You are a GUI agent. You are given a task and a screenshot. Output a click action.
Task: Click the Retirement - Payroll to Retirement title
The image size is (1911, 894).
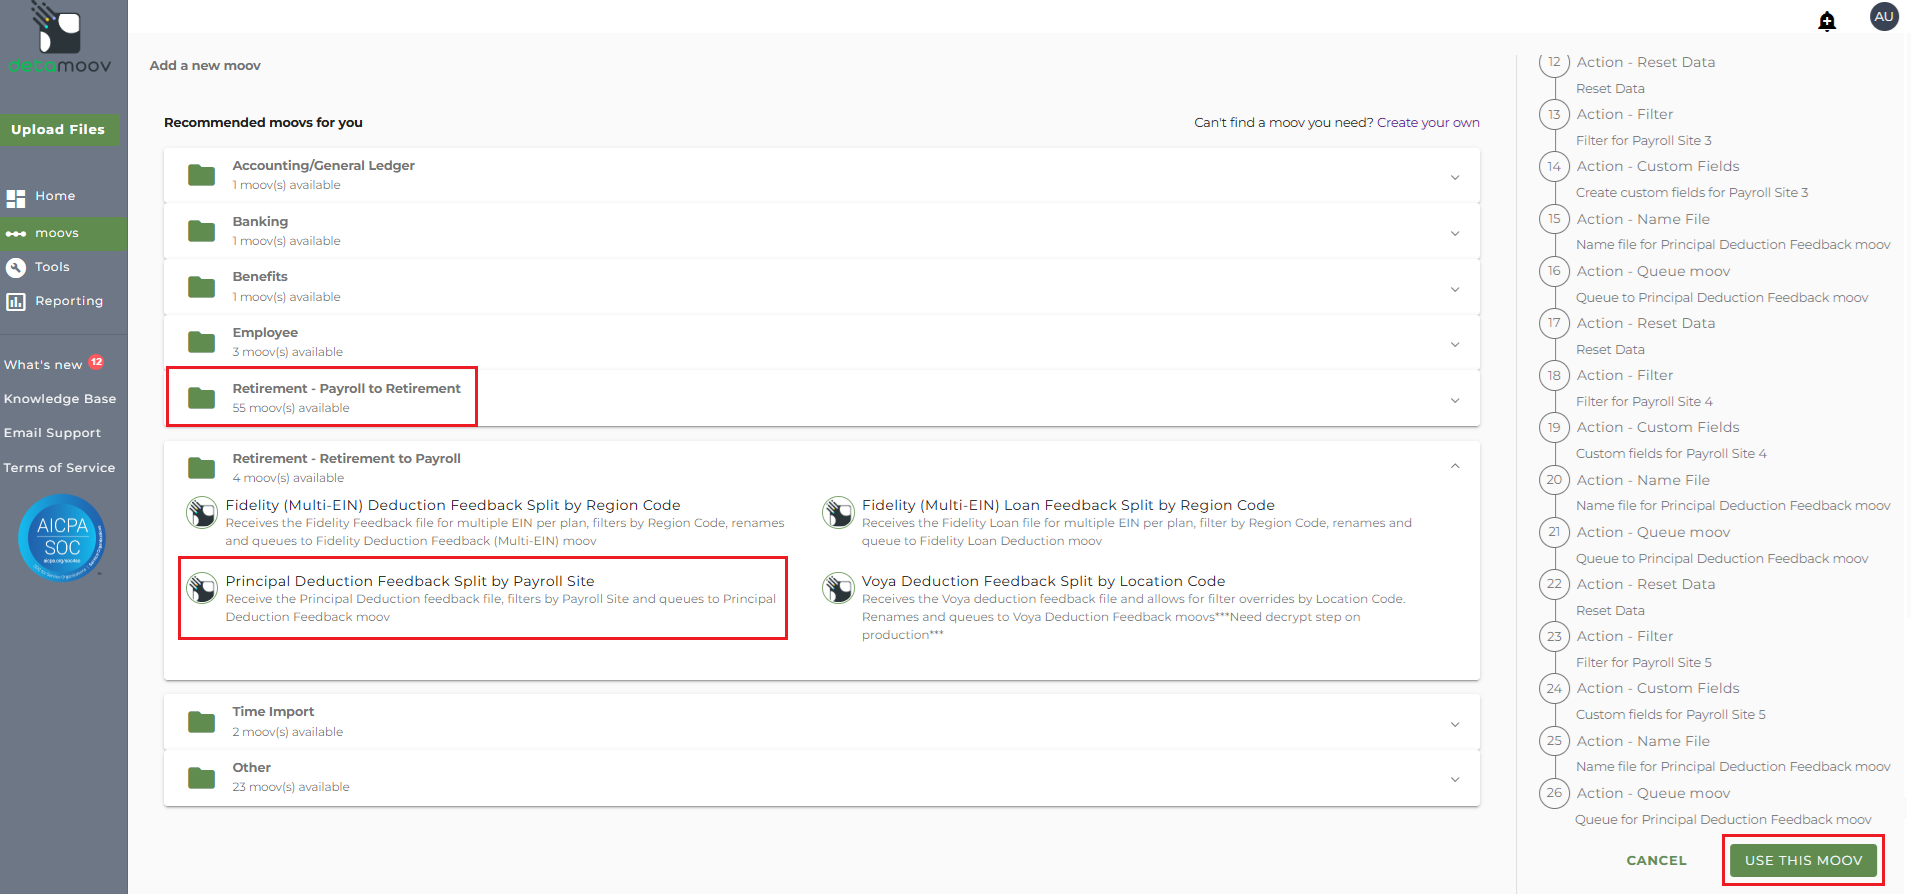[346, 389]
